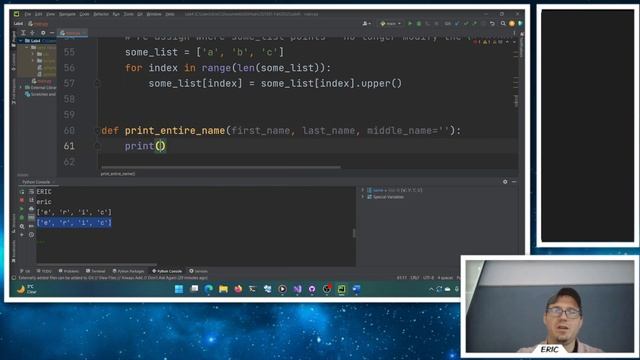Click the green execute console icon
Screen dimensions: 640x360
(22, 209)
